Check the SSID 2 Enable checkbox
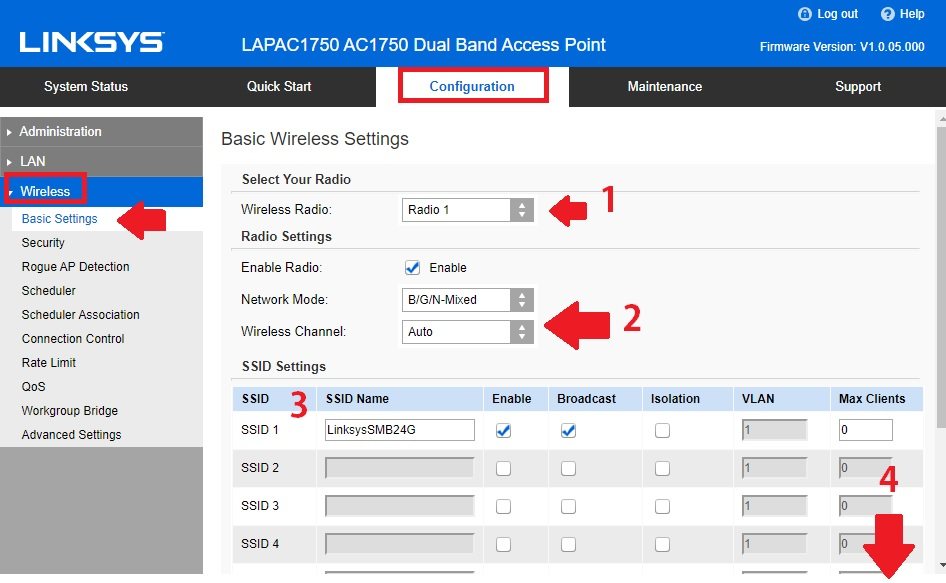This screenshot has width=946, height=583. click(x=504, y=468)
